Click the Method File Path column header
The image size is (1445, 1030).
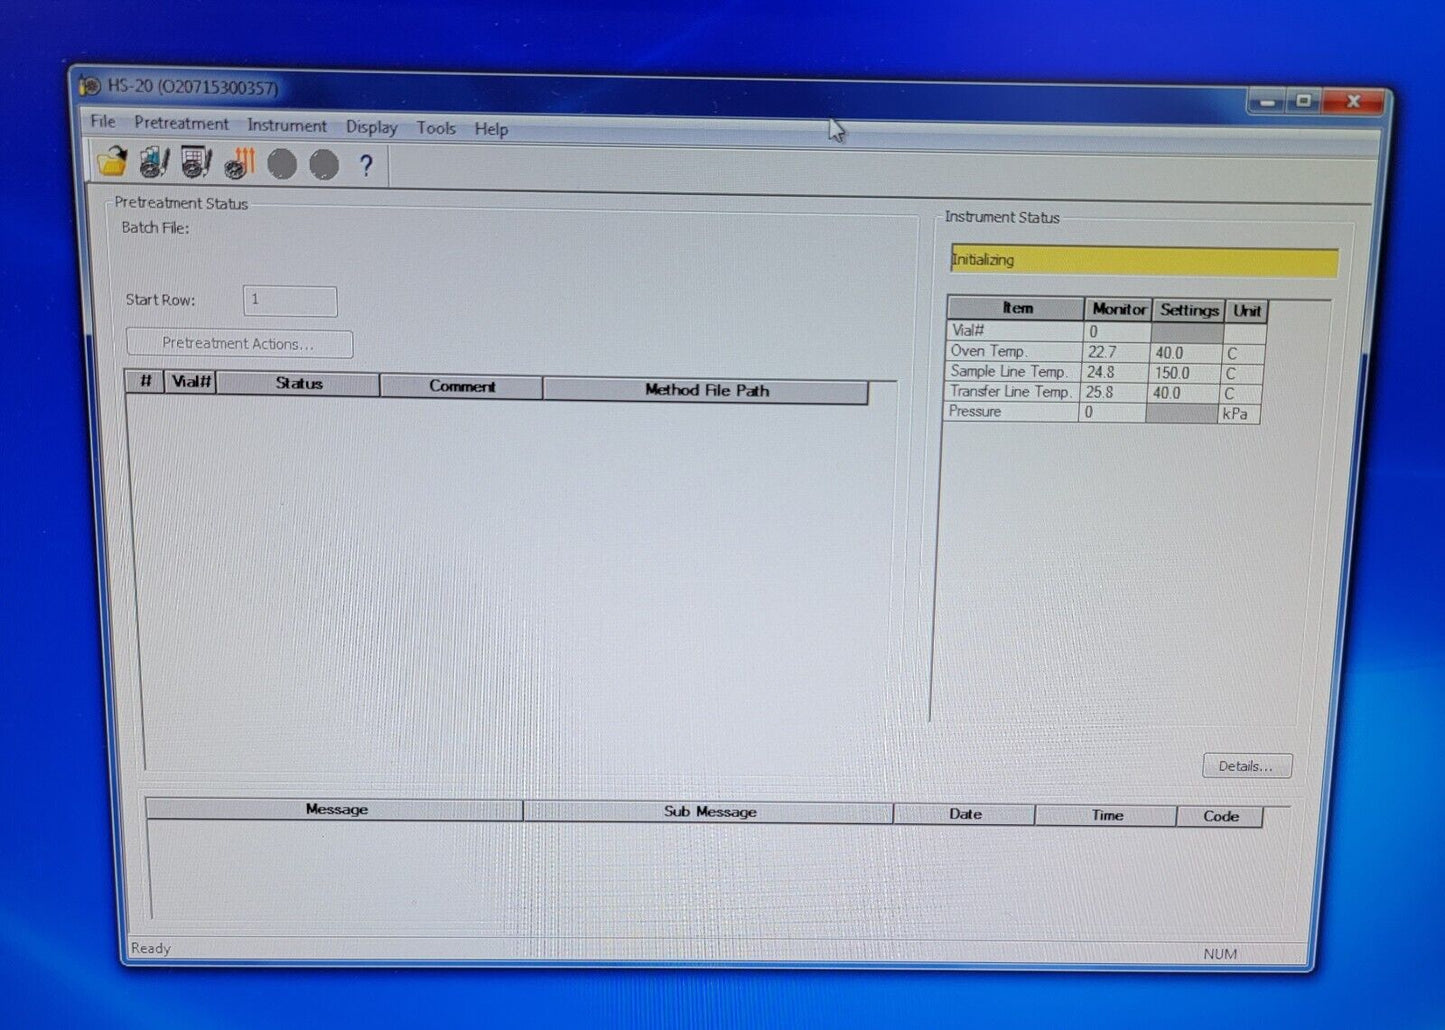click(706, 390)
